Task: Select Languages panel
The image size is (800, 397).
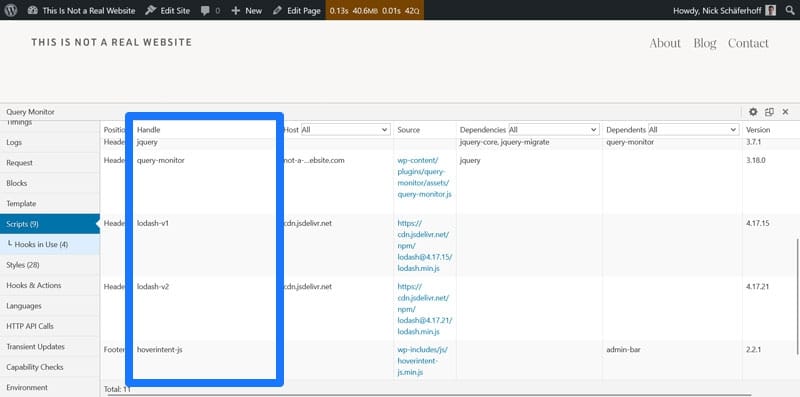Action: pyautogui.click(x=50, y=306)
